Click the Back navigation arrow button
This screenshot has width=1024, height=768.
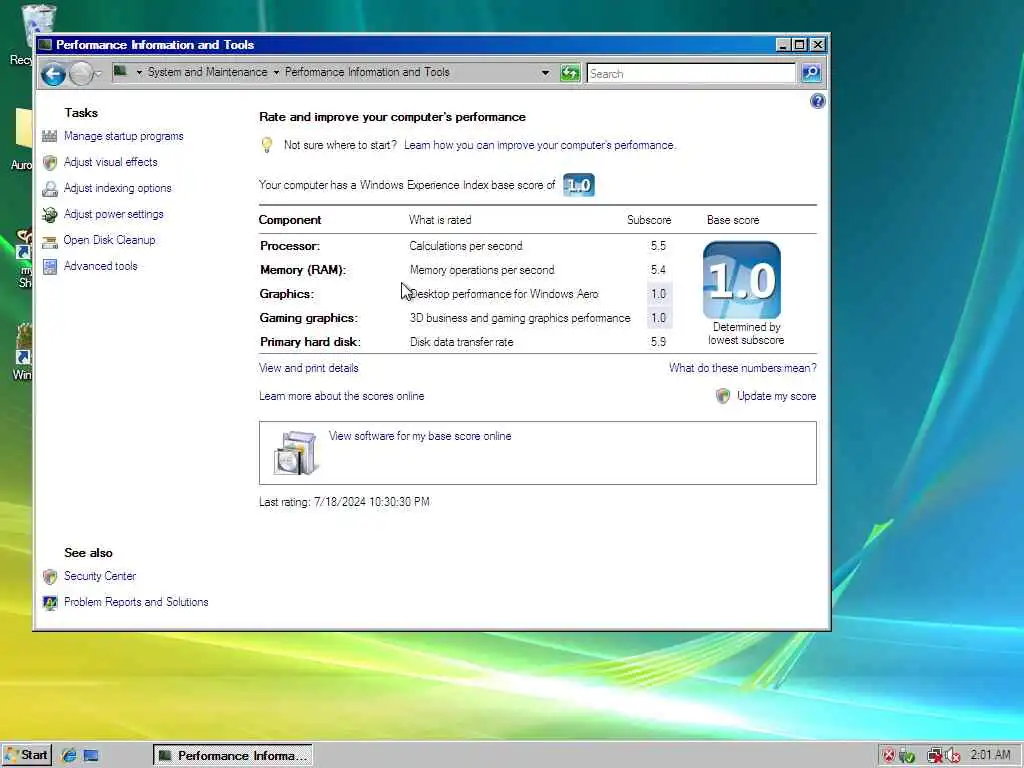(x=54, y=74)
